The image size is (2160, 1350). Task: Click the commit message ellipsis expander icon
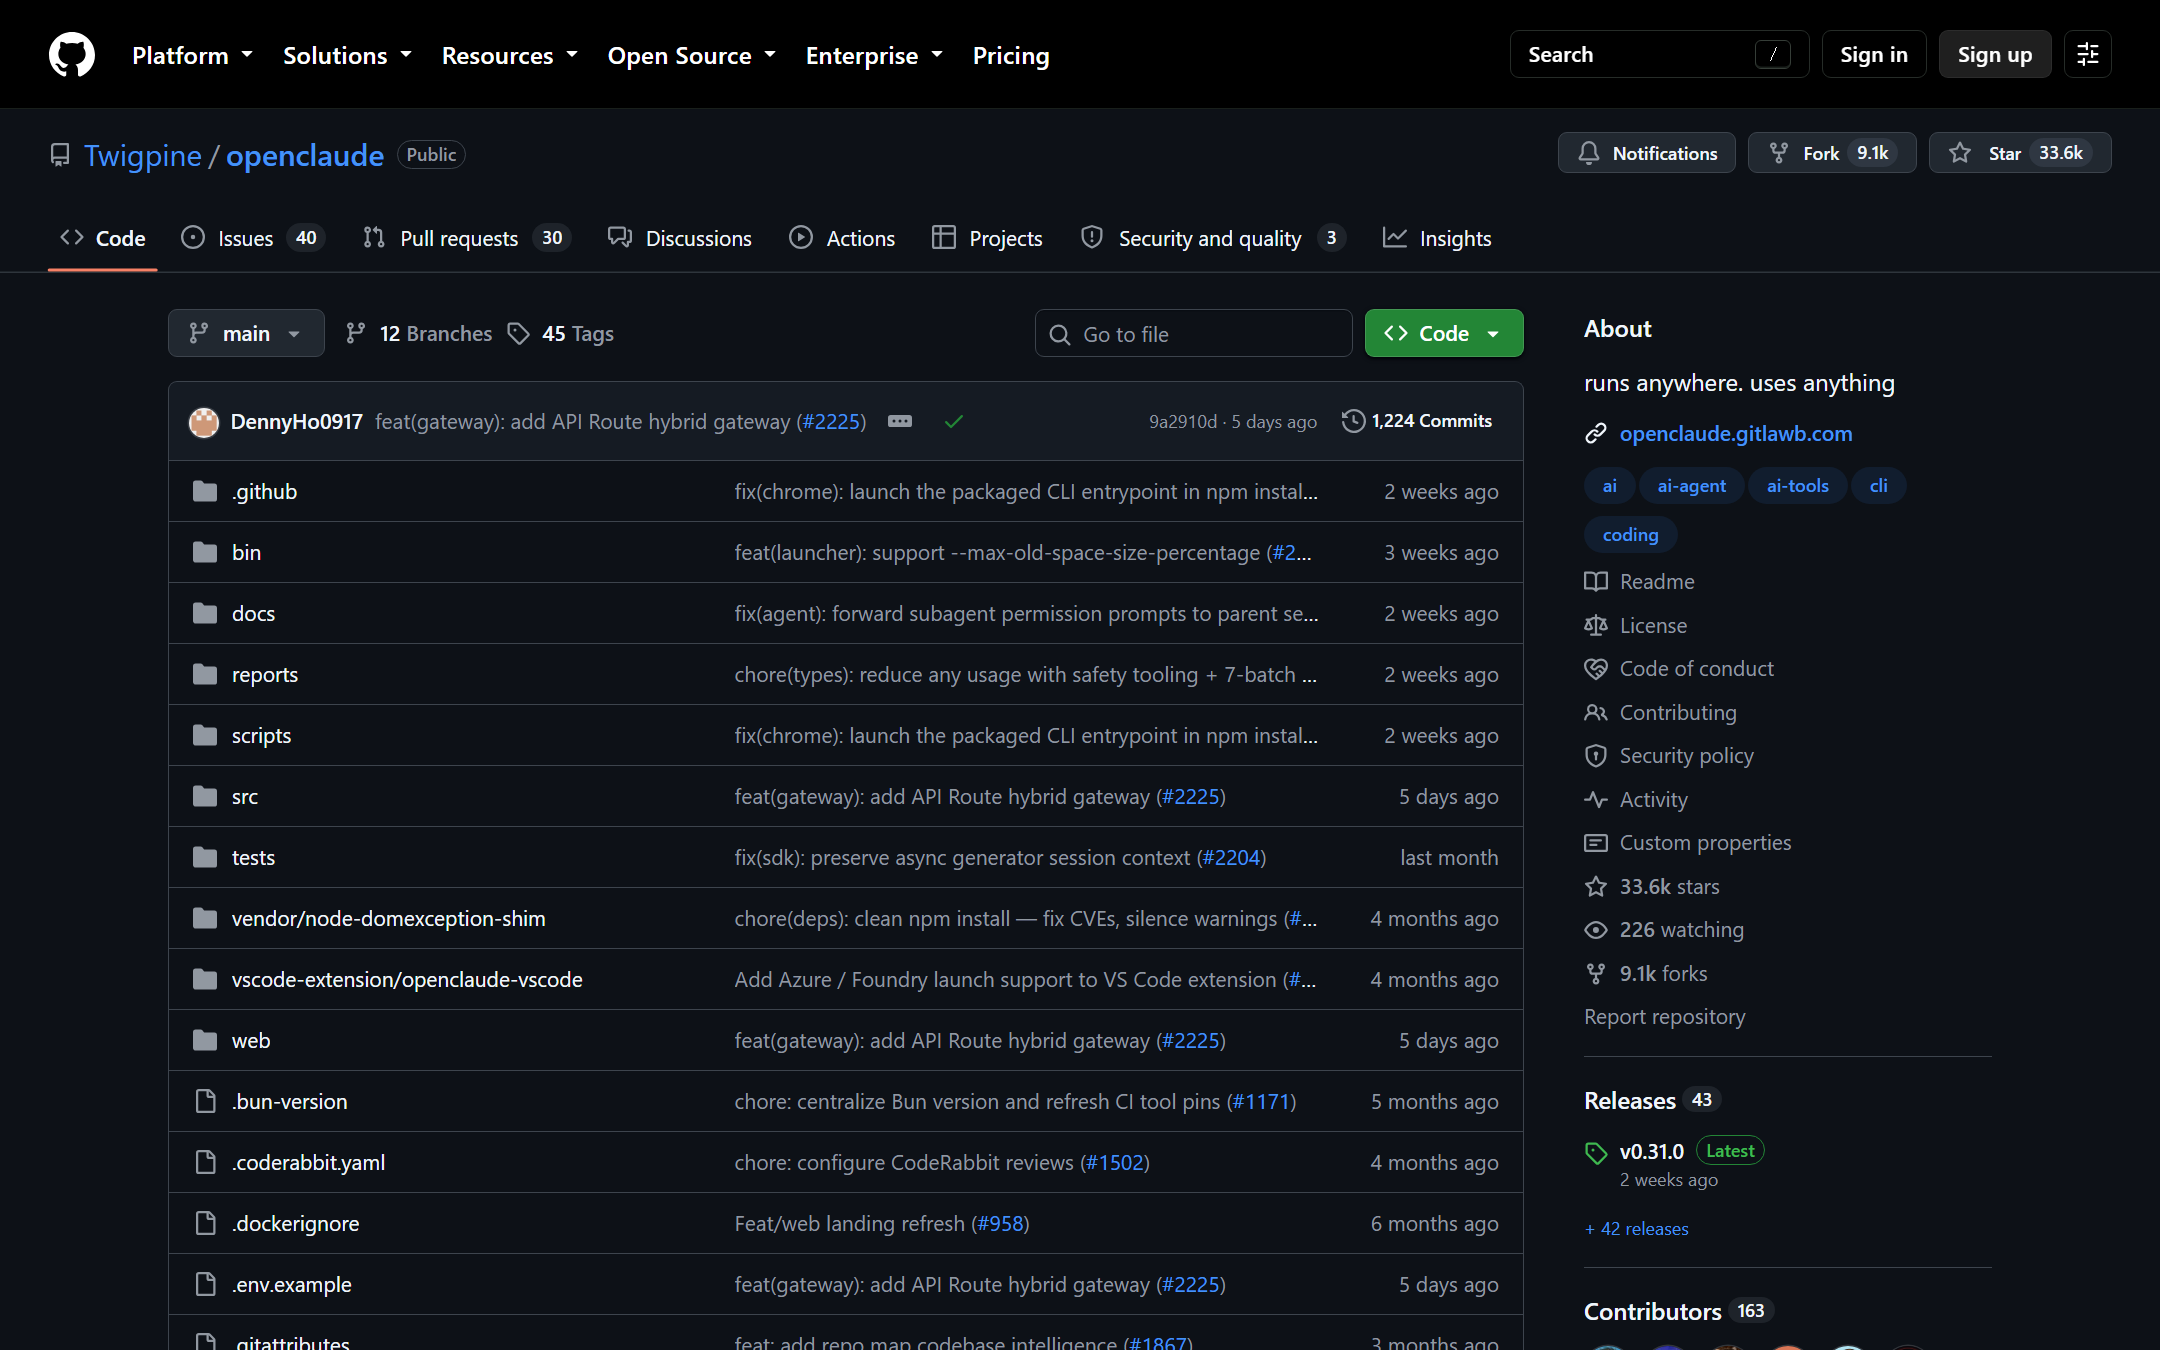(900, 421)
